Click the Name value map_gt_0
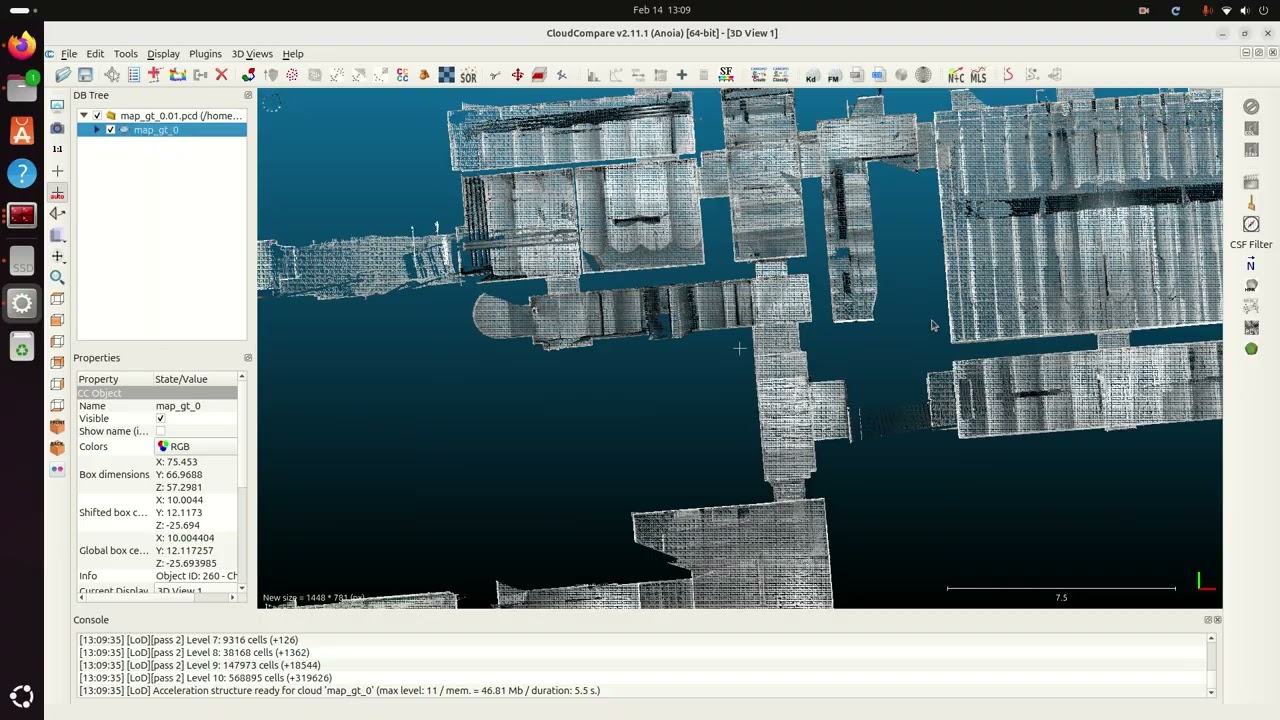The image size is (1280, 720). click(x=178, y=406)
